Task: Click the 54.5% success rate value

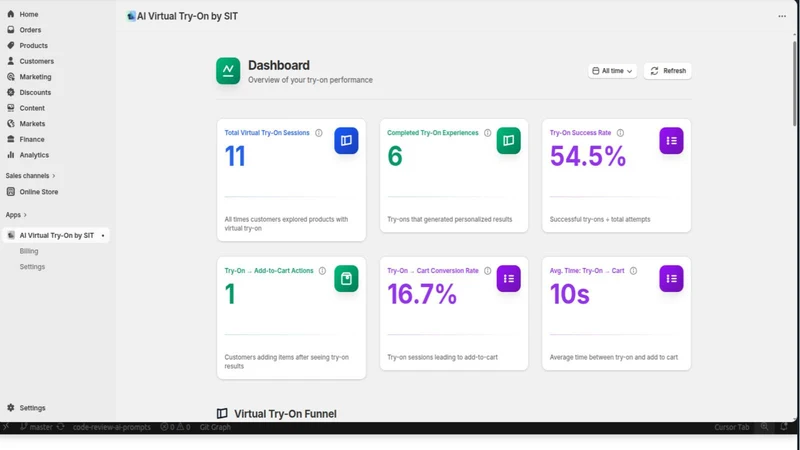Action: click(587, 156)
